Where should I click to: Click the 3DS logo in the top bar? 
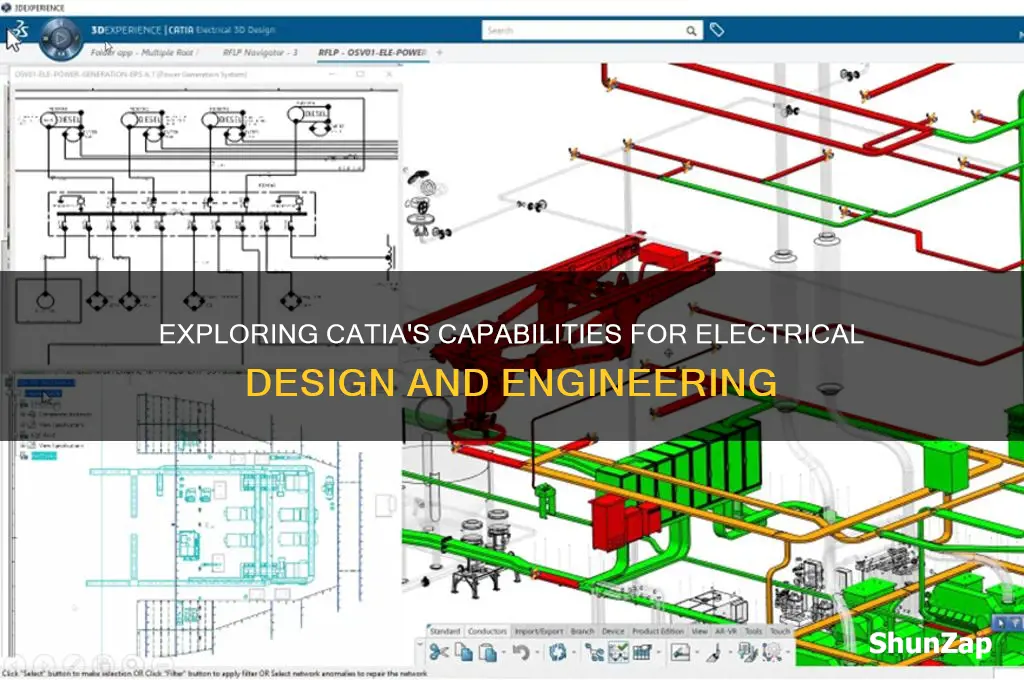pos(20,29)
